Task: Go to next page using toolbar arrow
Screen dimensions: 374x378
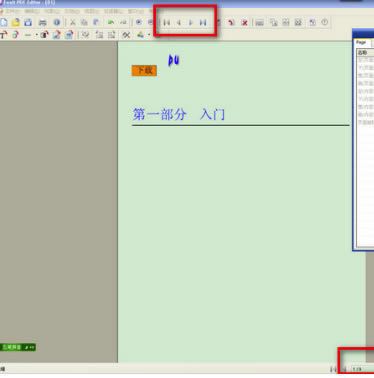Action: coord(191,23)
